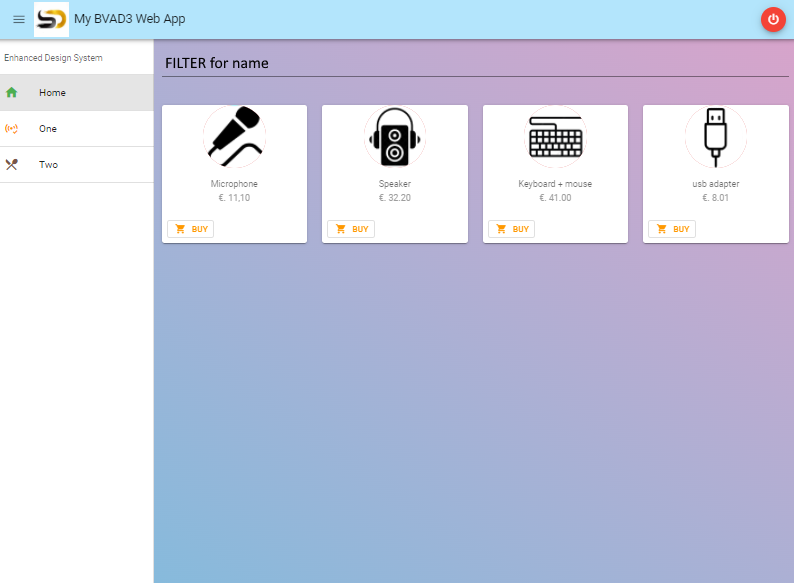Click the My BVAD3 Web App title
The image size is (794, 583).
tap(130, 19)
